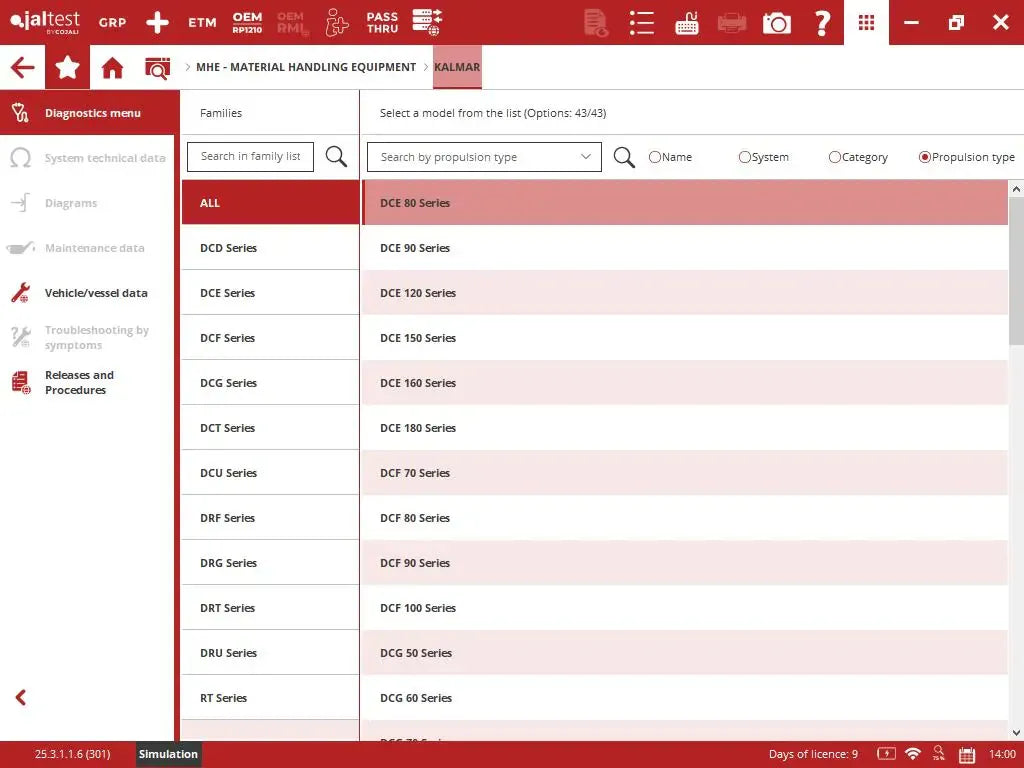This screenshot has height=768, width=1024.
Task: Click the Search in family list field
Action: pos(250,157)
